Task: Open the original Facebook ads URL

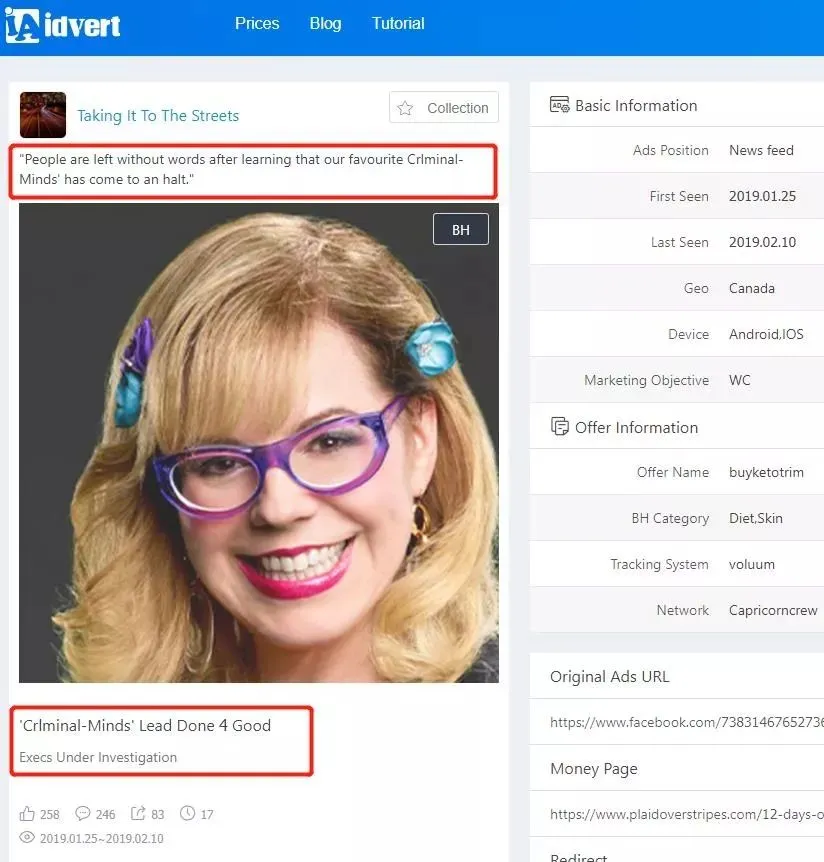Action: pos(687,722)
